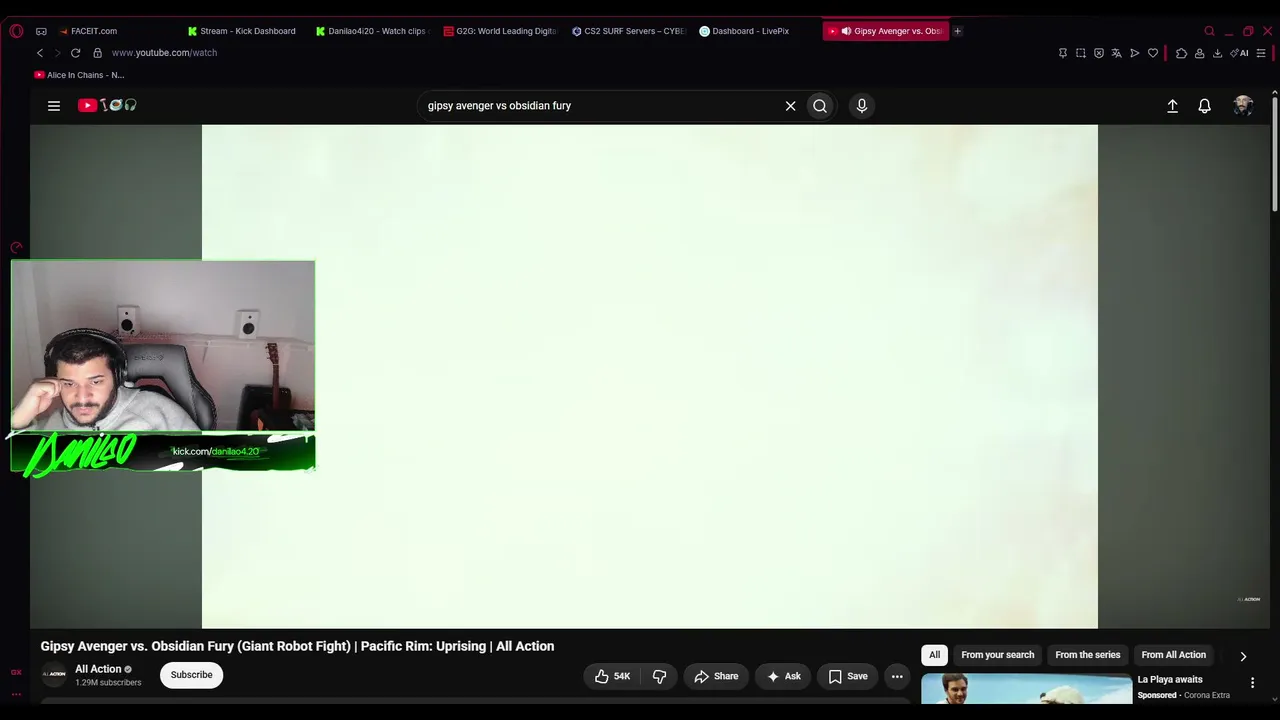Share the Gipsy Avenger video
The height and width of the screenshot is (720, 1280).
coord(716,676)
